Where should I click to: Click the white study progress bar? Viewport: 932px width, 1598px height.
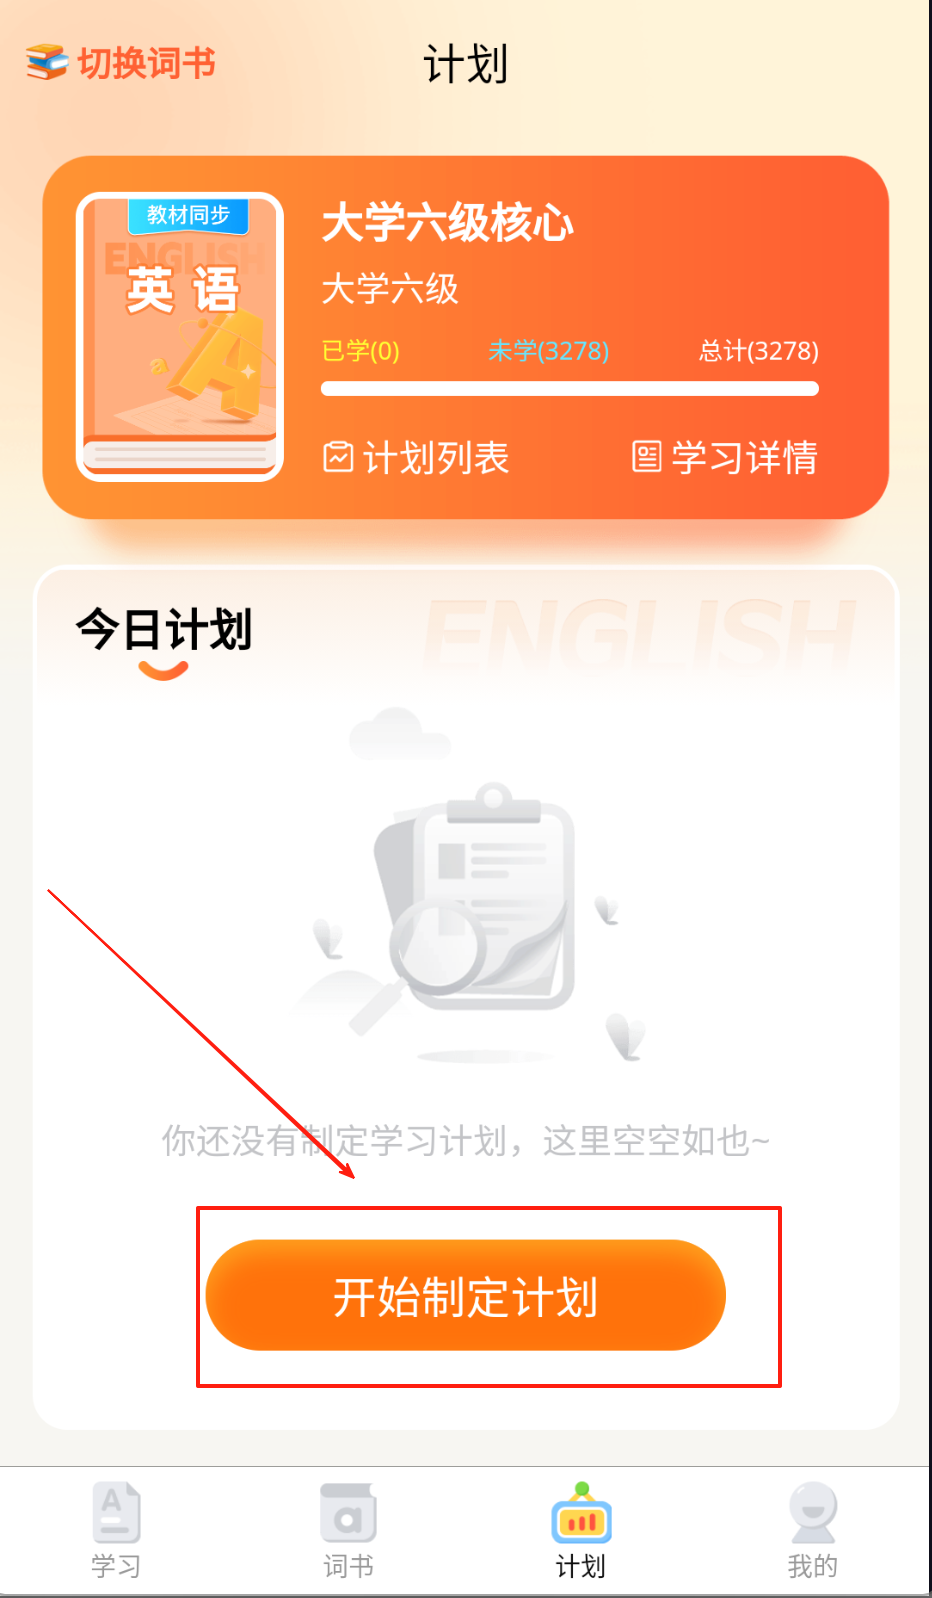pos(570,389)
